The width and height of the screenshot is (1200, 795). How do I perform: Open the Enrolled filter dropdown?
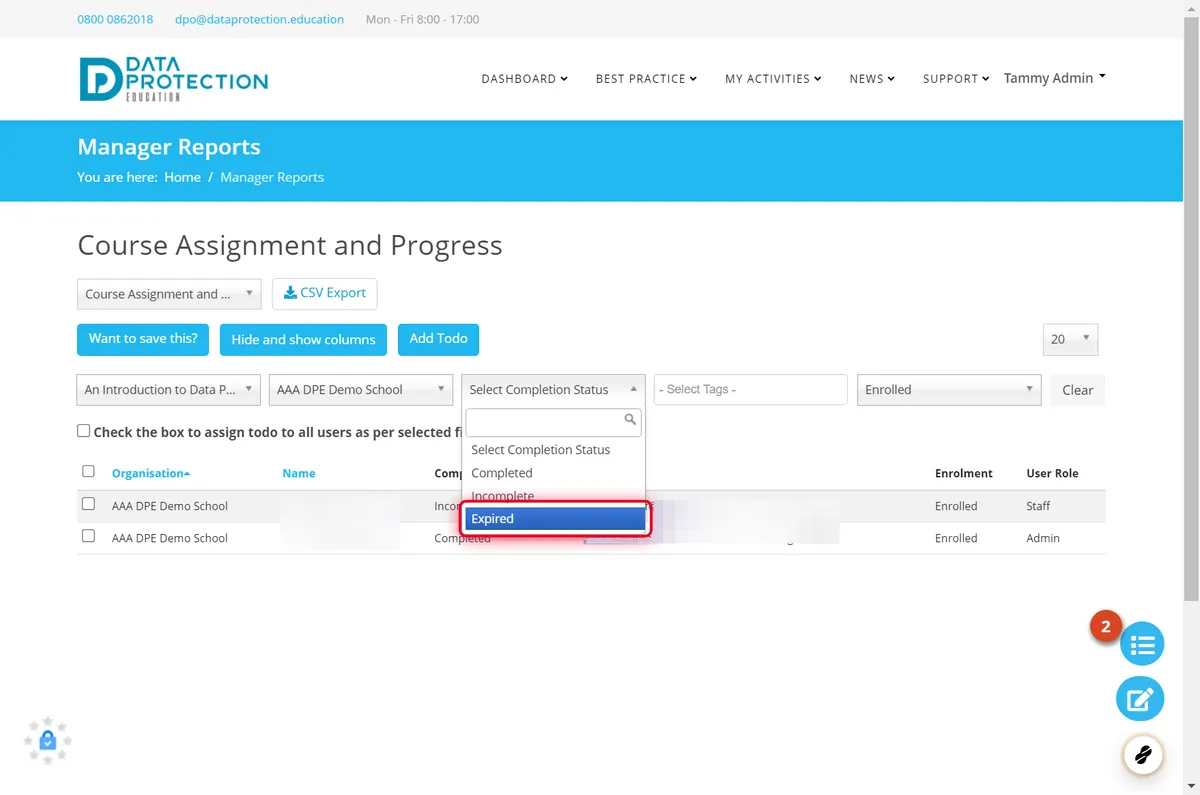(x=949, y=390)
